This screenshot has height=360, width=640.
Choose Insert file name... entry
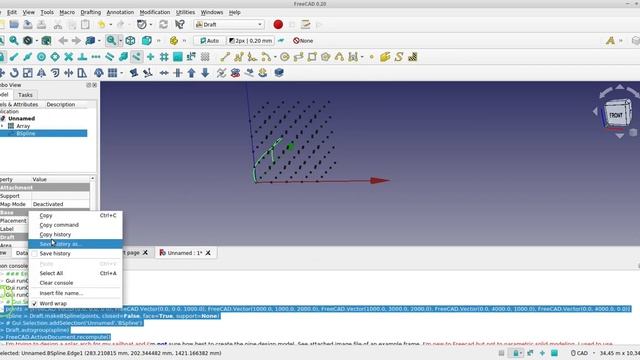(x=76, y=293)
